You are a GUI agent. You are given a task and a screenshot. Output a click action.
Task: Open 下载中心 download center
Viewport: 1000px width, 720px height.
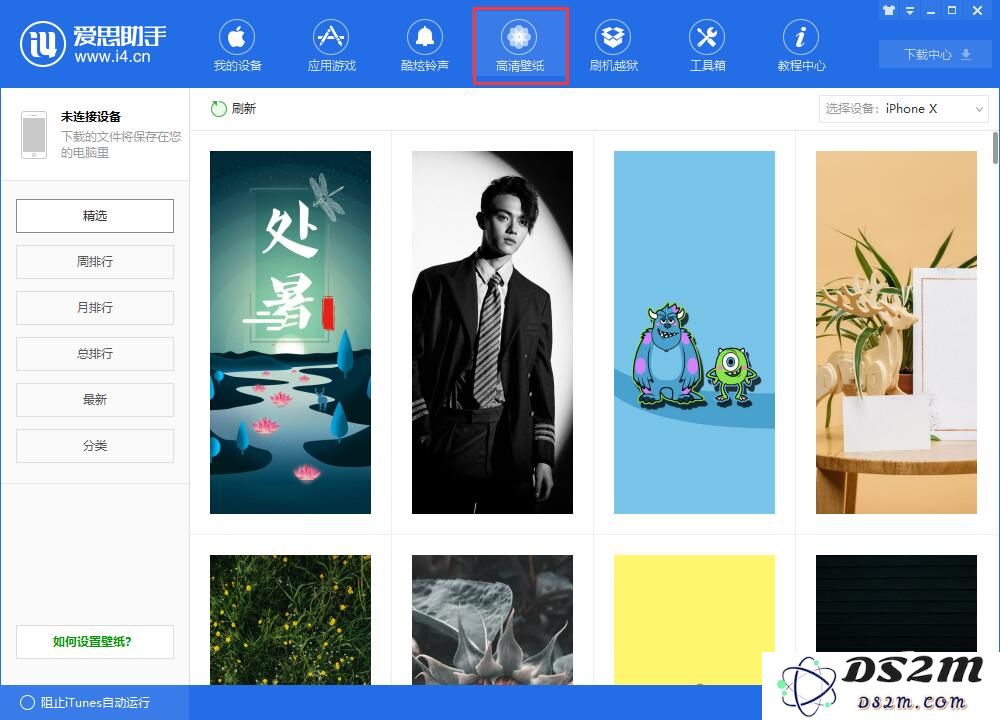click(935, 54)
